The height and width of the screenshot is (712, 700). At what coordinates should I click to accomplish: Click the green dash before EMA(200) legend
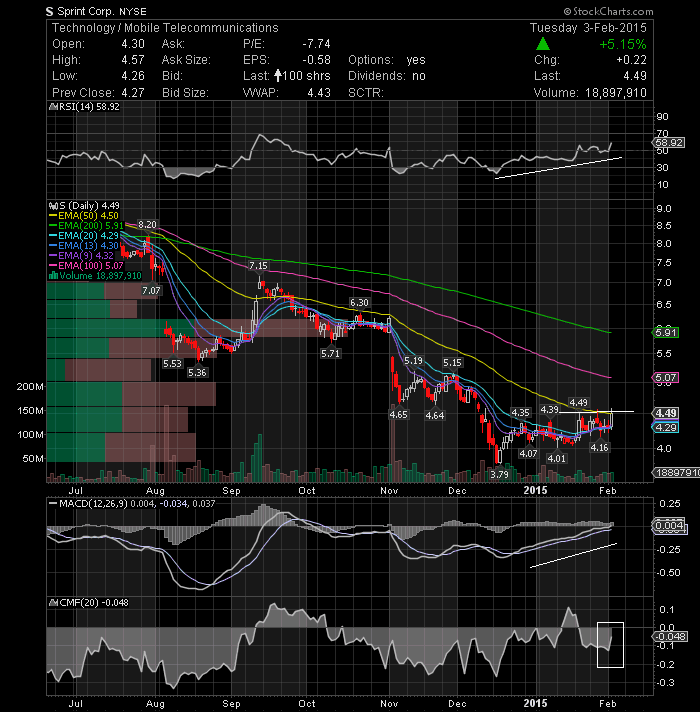coord(53,226)
